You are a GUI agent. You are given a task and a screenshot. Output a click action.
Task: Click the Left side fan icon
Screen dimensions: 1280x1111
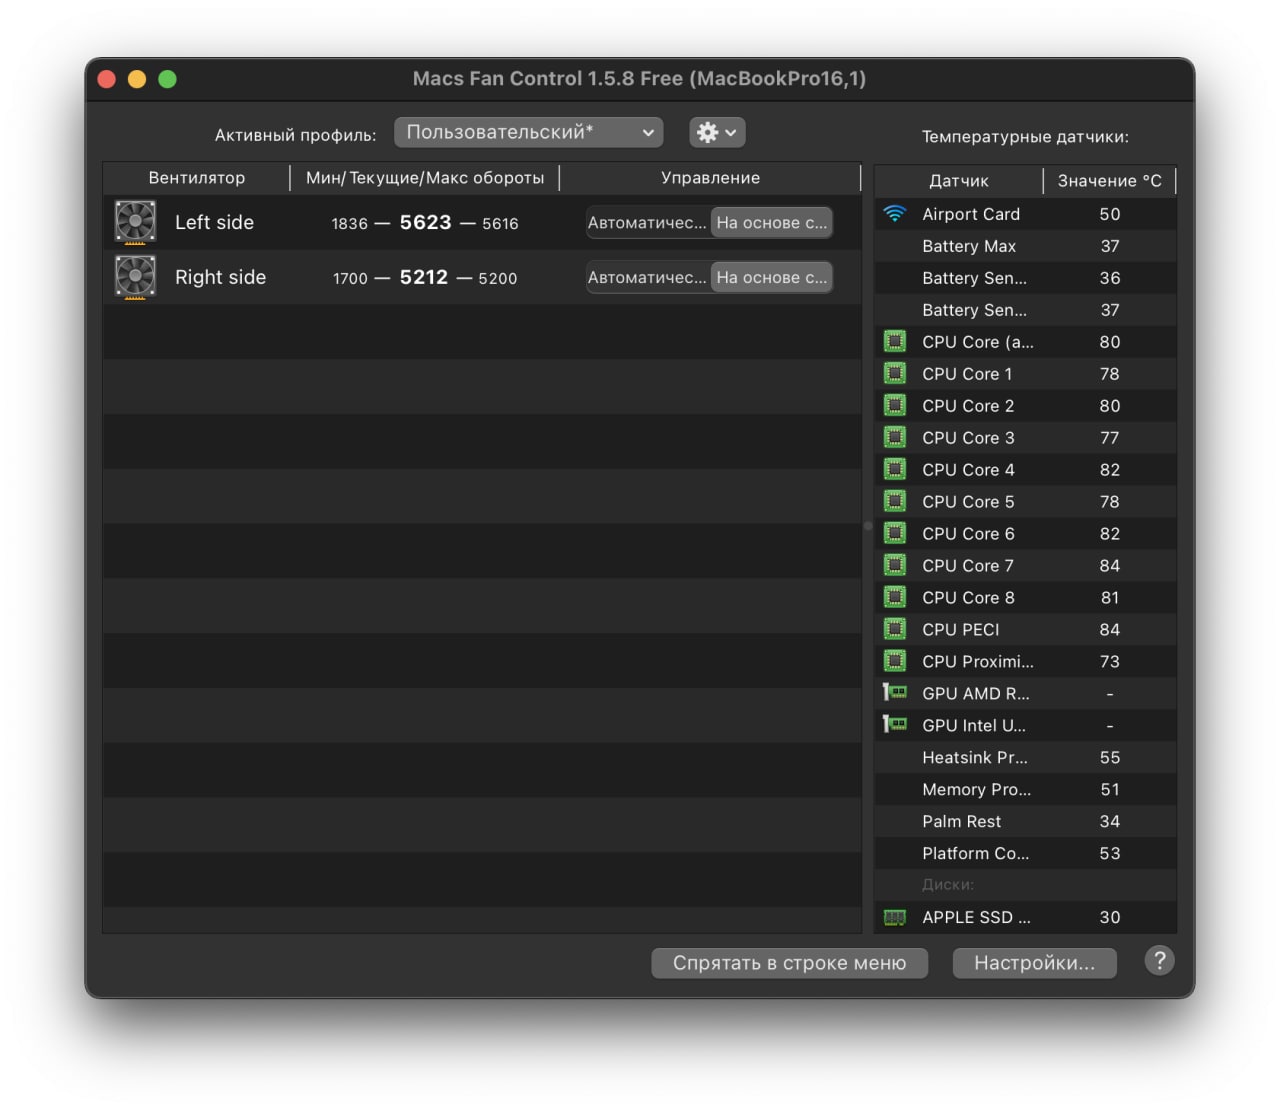click(x=135, y=222)
